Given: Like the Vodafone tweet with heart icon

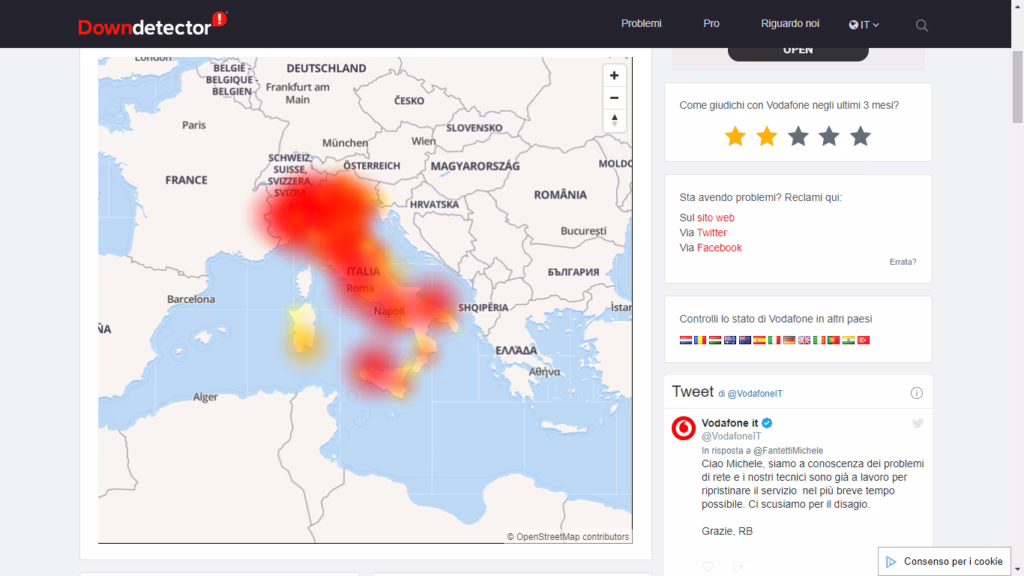Looking at the screenshot, I should pyautogui.click(x=708, y=566).
